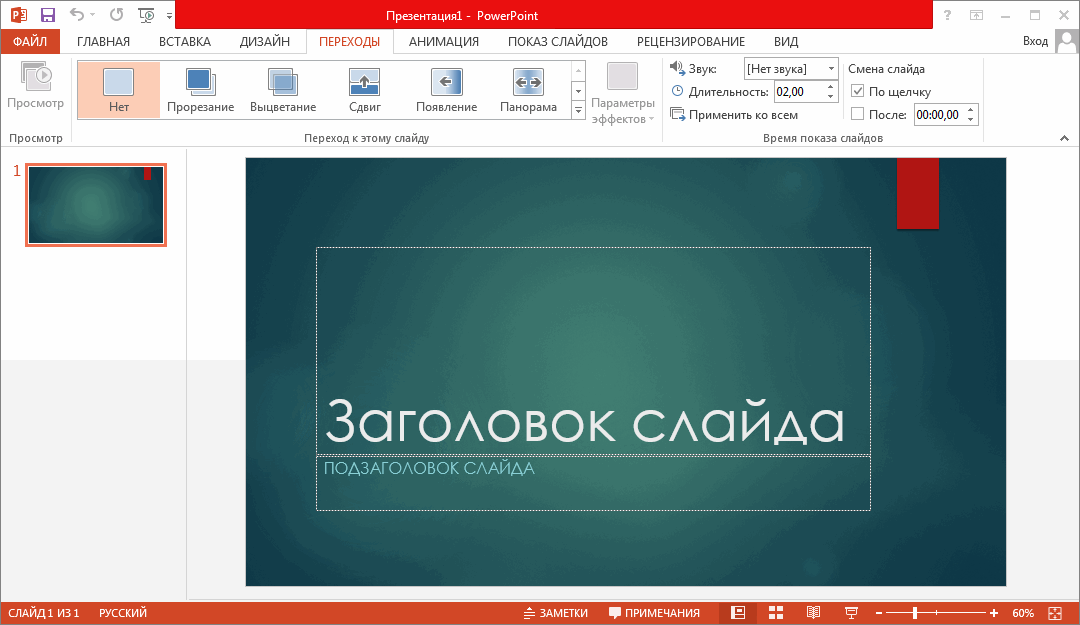This screenshot has width=1080, height=625.
Task: Open reading view from status bar
Action: pyautogui.click(x=813, y=612)
